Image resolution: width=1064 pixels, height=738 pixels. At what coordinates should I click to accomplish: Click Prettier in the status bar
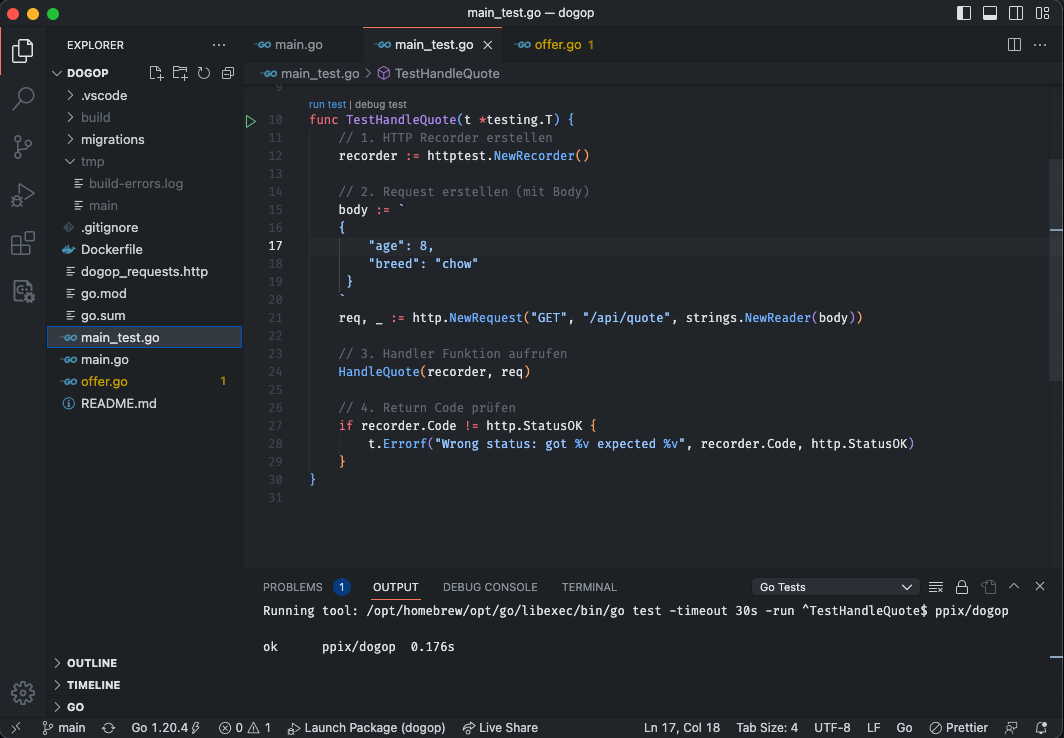959,728
